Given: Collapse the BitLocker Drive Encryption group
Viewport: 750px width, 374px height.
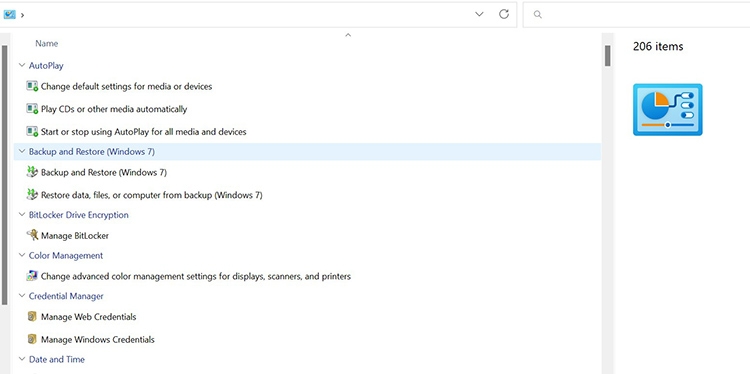Looking at the screenshot, I should pos(22,215).
